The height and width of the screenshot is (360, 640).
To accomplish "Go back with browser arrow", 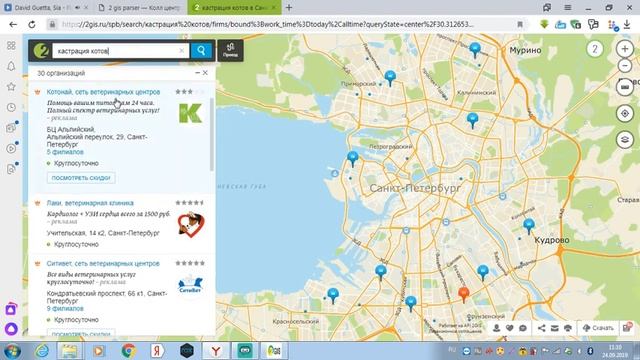I will coord(13,24).
